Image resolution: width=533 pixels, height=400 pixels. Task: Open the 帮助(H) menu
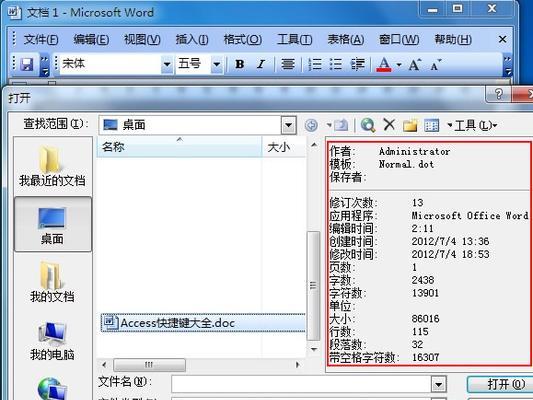[453, 39]
